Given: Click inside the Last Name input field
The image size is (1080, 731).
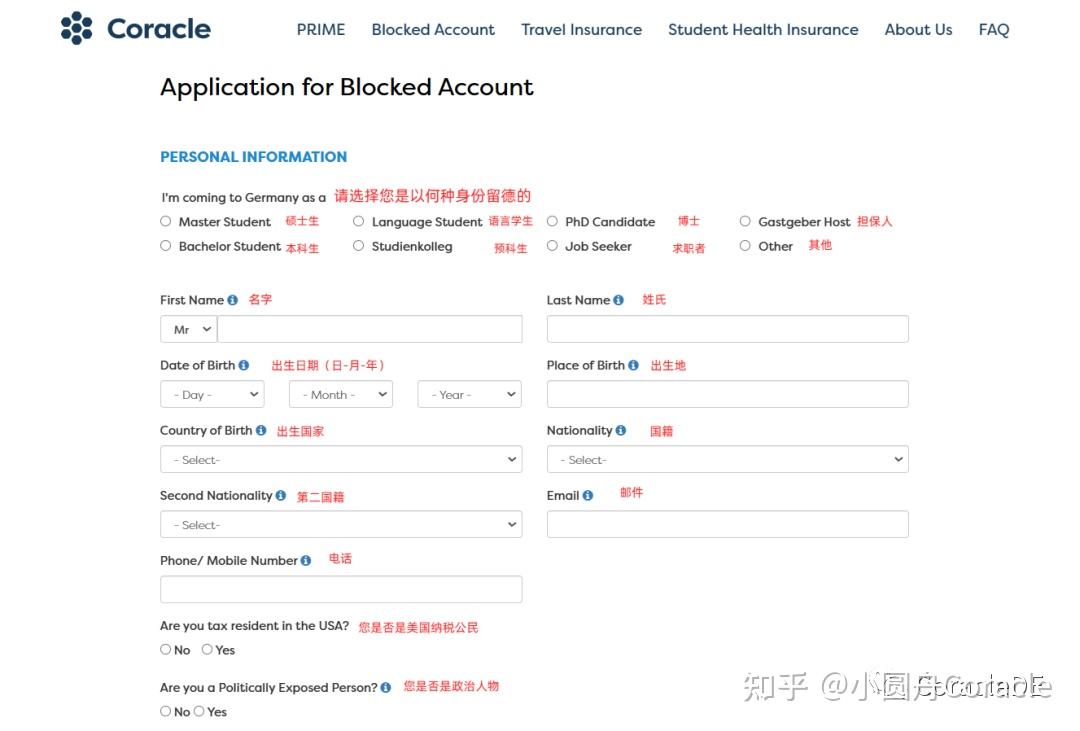Looking at the screenshot, I should pyautogui.click(x=727, y=328).
